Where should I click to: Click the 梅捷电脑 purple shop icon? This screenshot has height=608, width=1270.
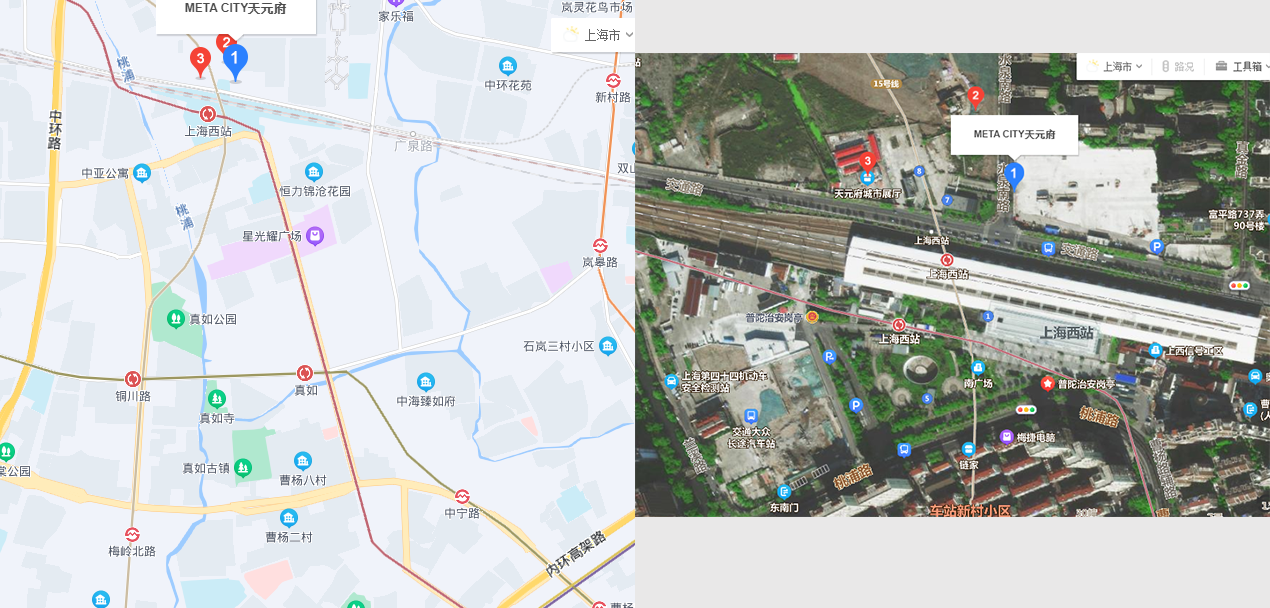1007,436
